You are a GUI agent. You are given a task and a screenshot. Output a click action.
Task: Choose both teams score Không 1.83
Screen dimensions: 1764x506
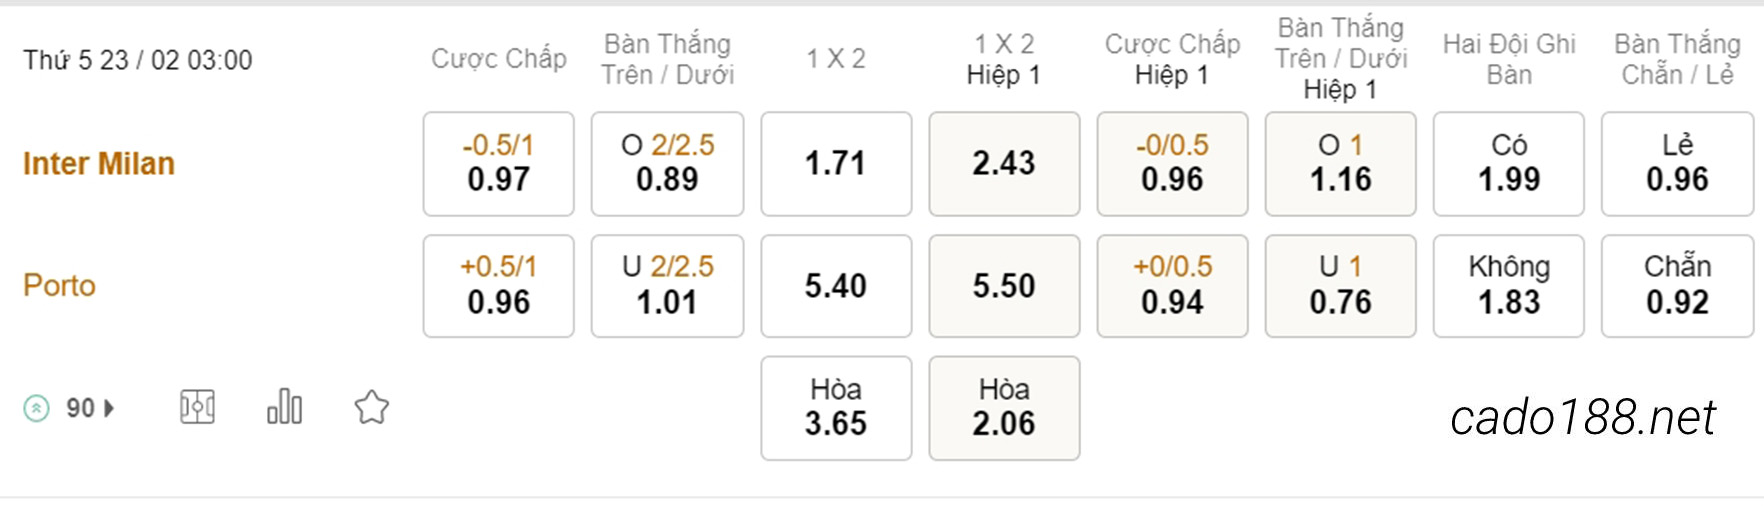point(1508,286)
